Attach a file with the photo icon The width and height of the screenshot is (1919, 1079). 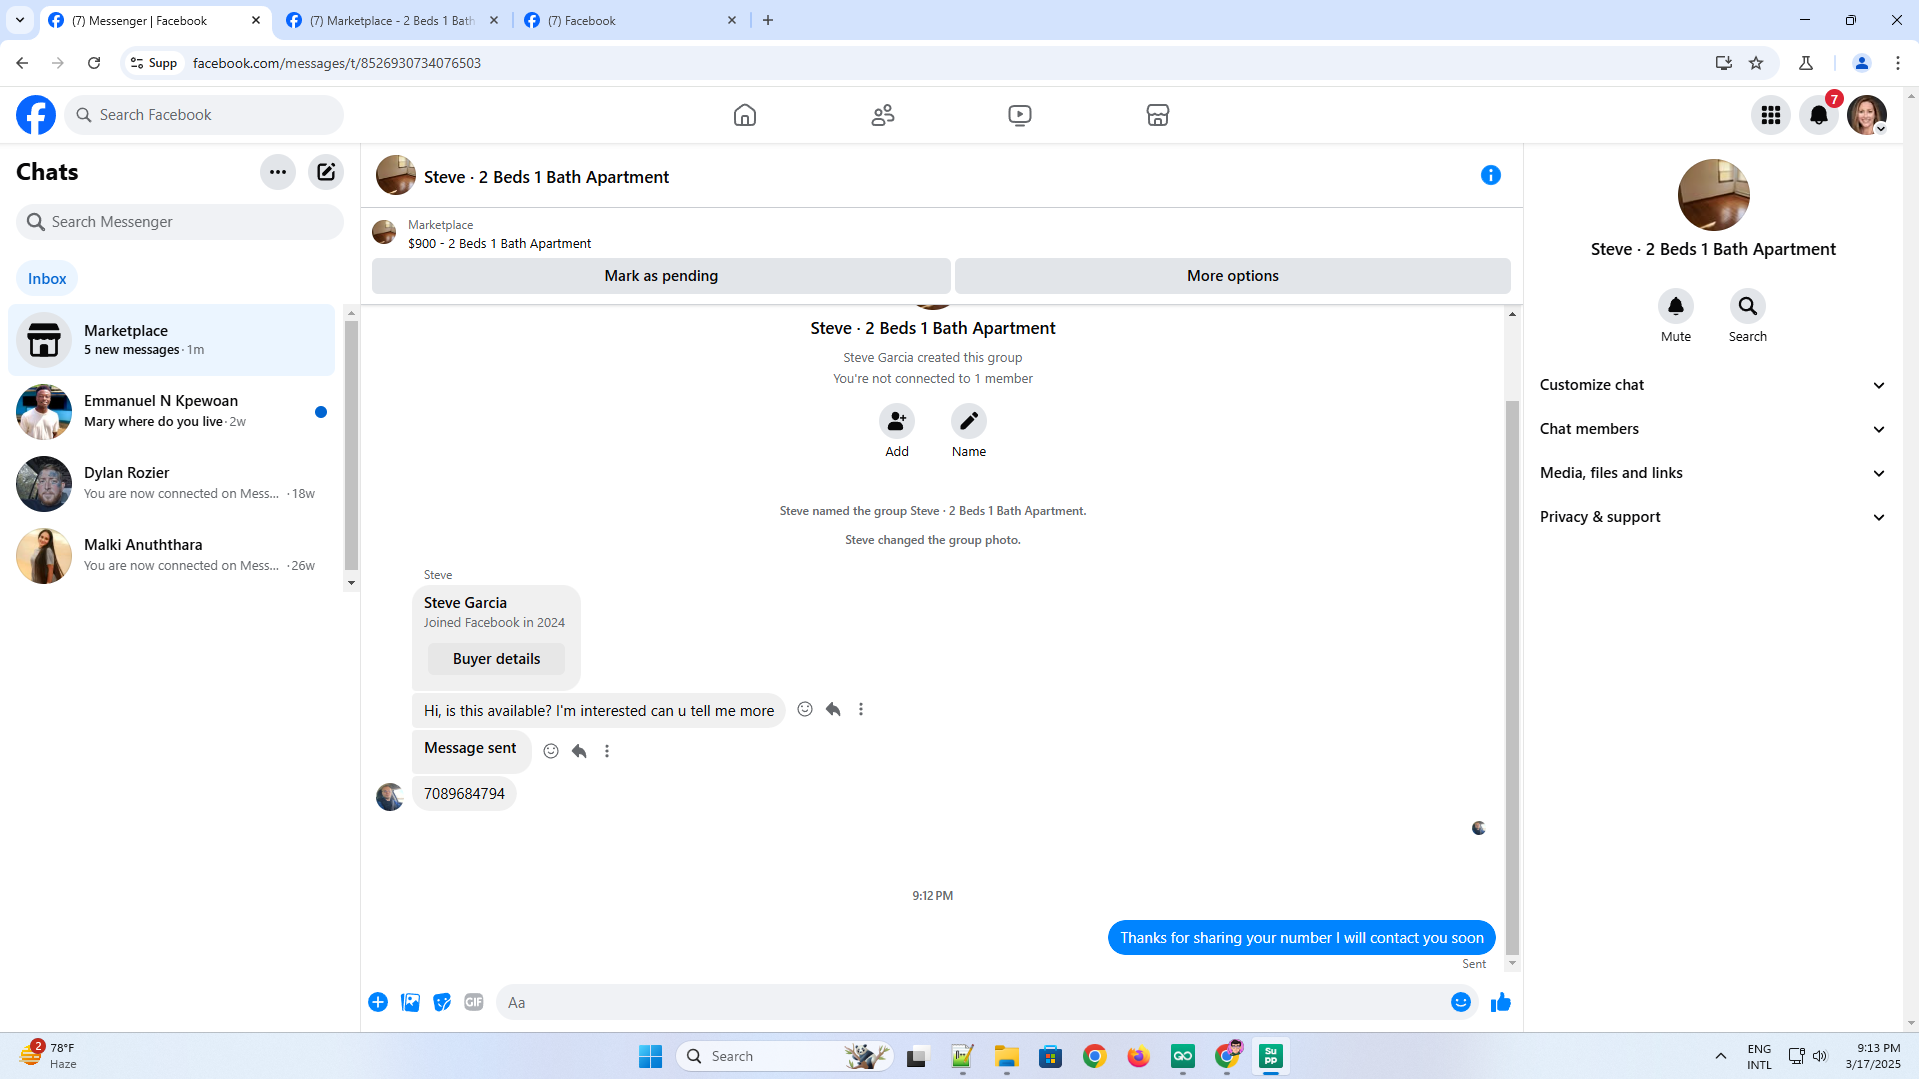pos(410,1002)
